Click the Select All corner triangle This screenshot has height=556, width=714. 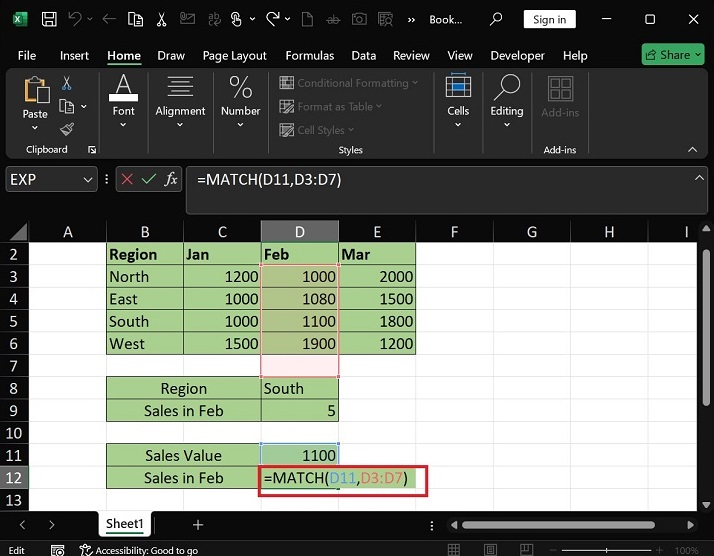tap(18, 232)
